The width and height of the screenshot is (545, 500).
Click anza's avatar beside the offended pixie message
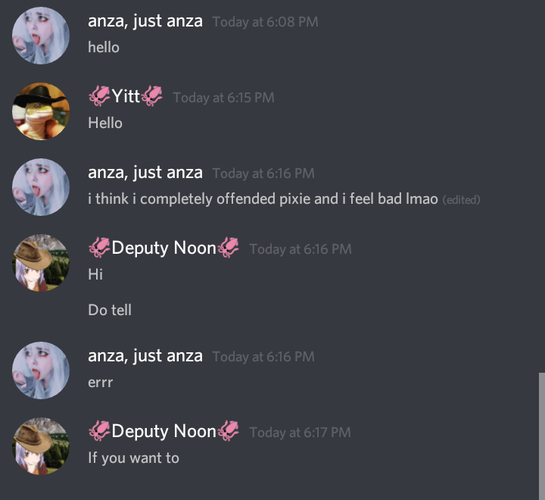coord(41,187)
